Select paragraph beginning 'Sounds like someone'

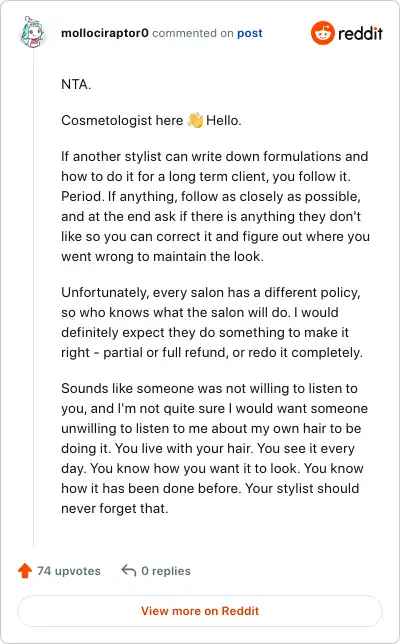click(215, 448)
